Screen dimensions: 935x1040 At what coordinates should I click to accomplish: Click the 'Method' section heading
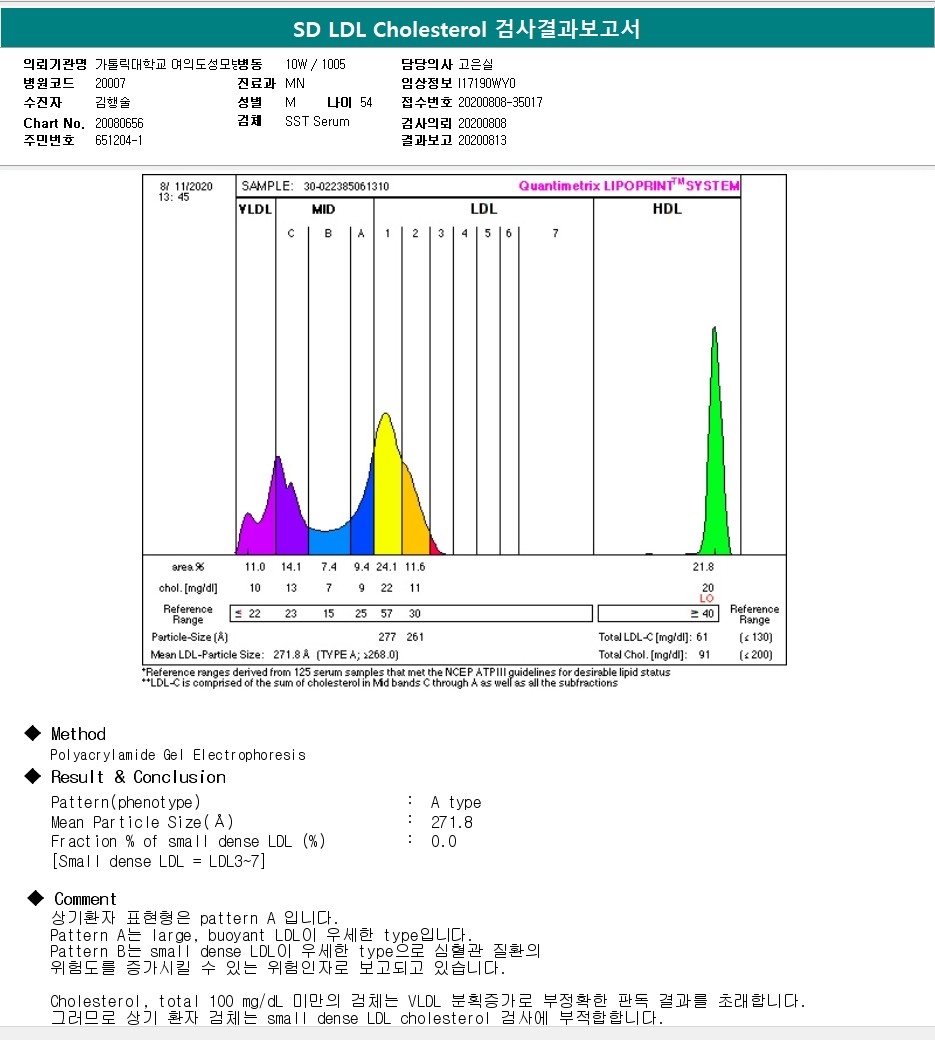78,734
